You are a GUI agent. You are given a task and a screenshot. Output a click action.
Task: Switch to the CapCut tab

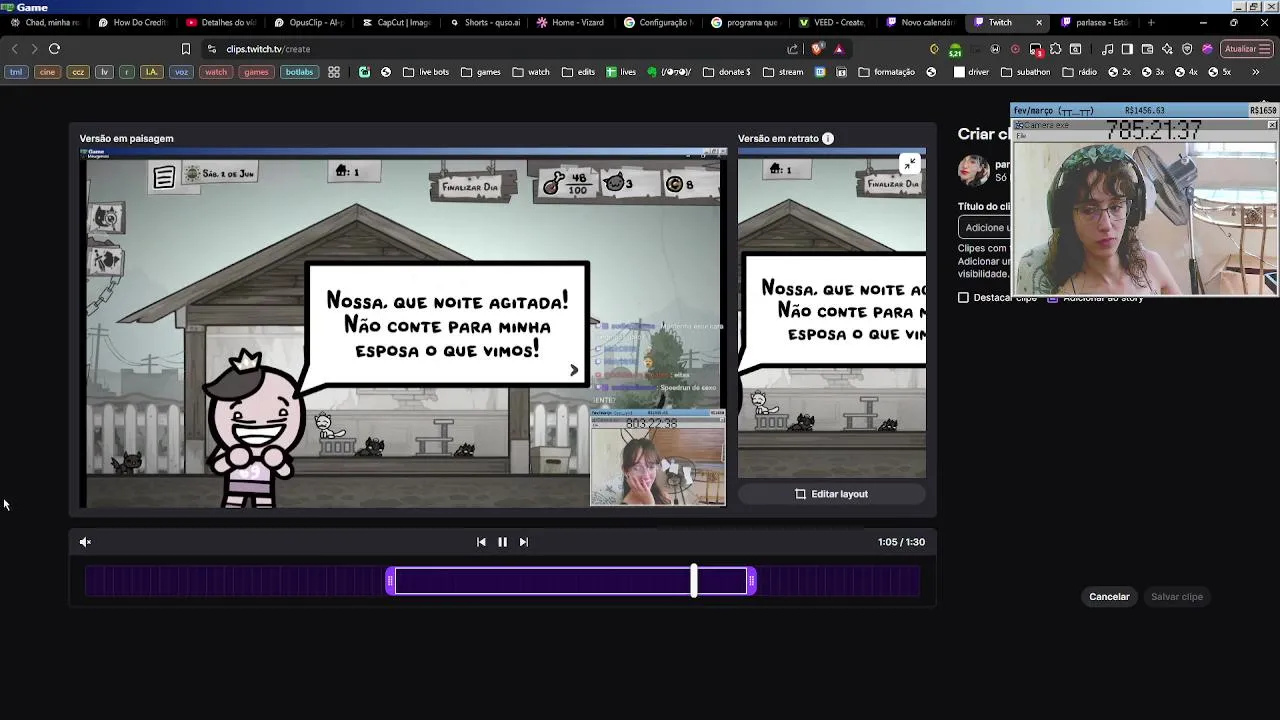pos(397,22)
